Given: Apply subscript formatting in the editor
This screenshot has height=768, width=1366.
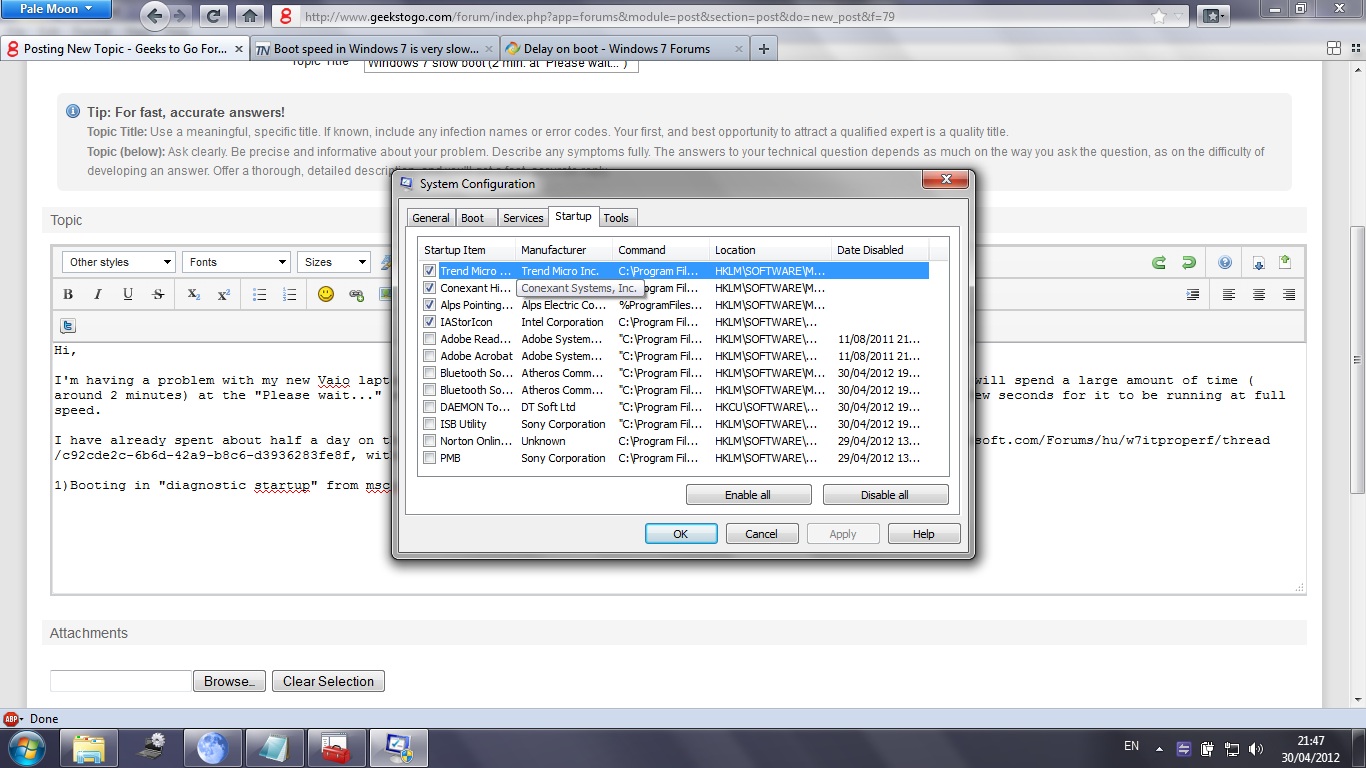Looking at the screenshot, I should [x=194, y=295].
